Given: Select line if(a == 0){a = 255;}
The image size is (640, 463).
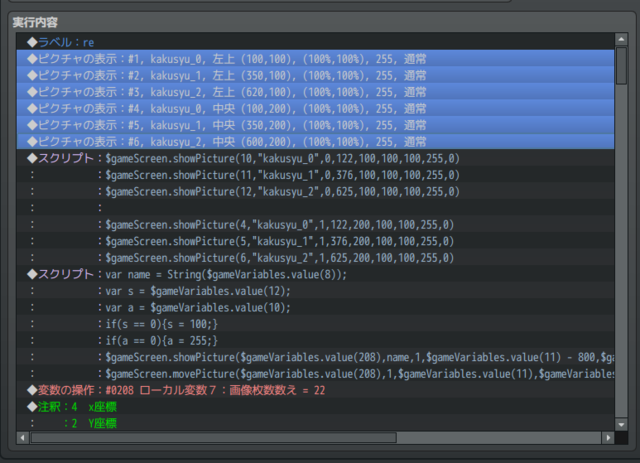Looking at the screenshot, I should (x=315, y=341).
